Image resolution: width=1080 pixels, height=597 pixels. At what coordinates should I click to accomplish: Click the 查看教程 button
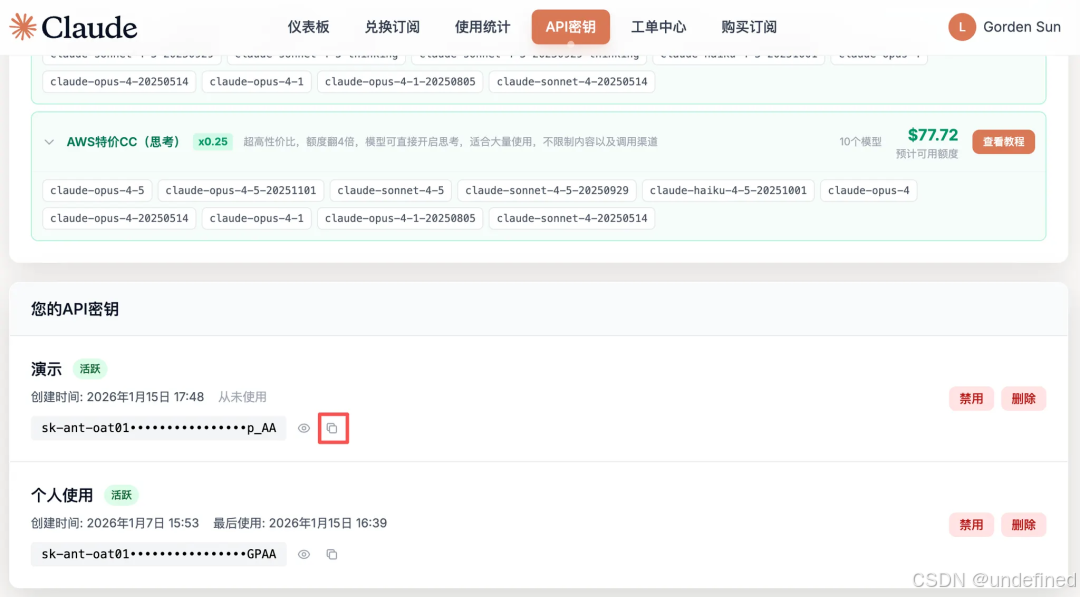click(x=1003, y=142)
